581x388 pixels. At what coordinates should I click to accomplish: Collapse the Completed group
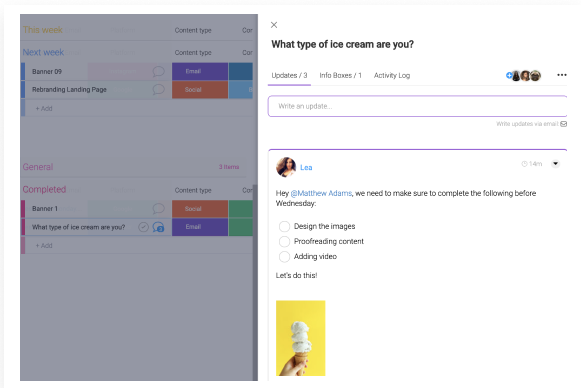pyautogui.click(x=44, y=189)
